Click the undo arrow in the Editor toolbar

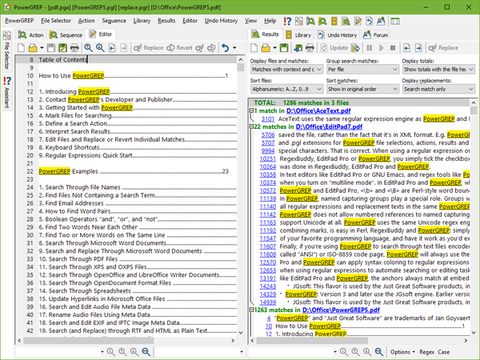tap(226, 48)
